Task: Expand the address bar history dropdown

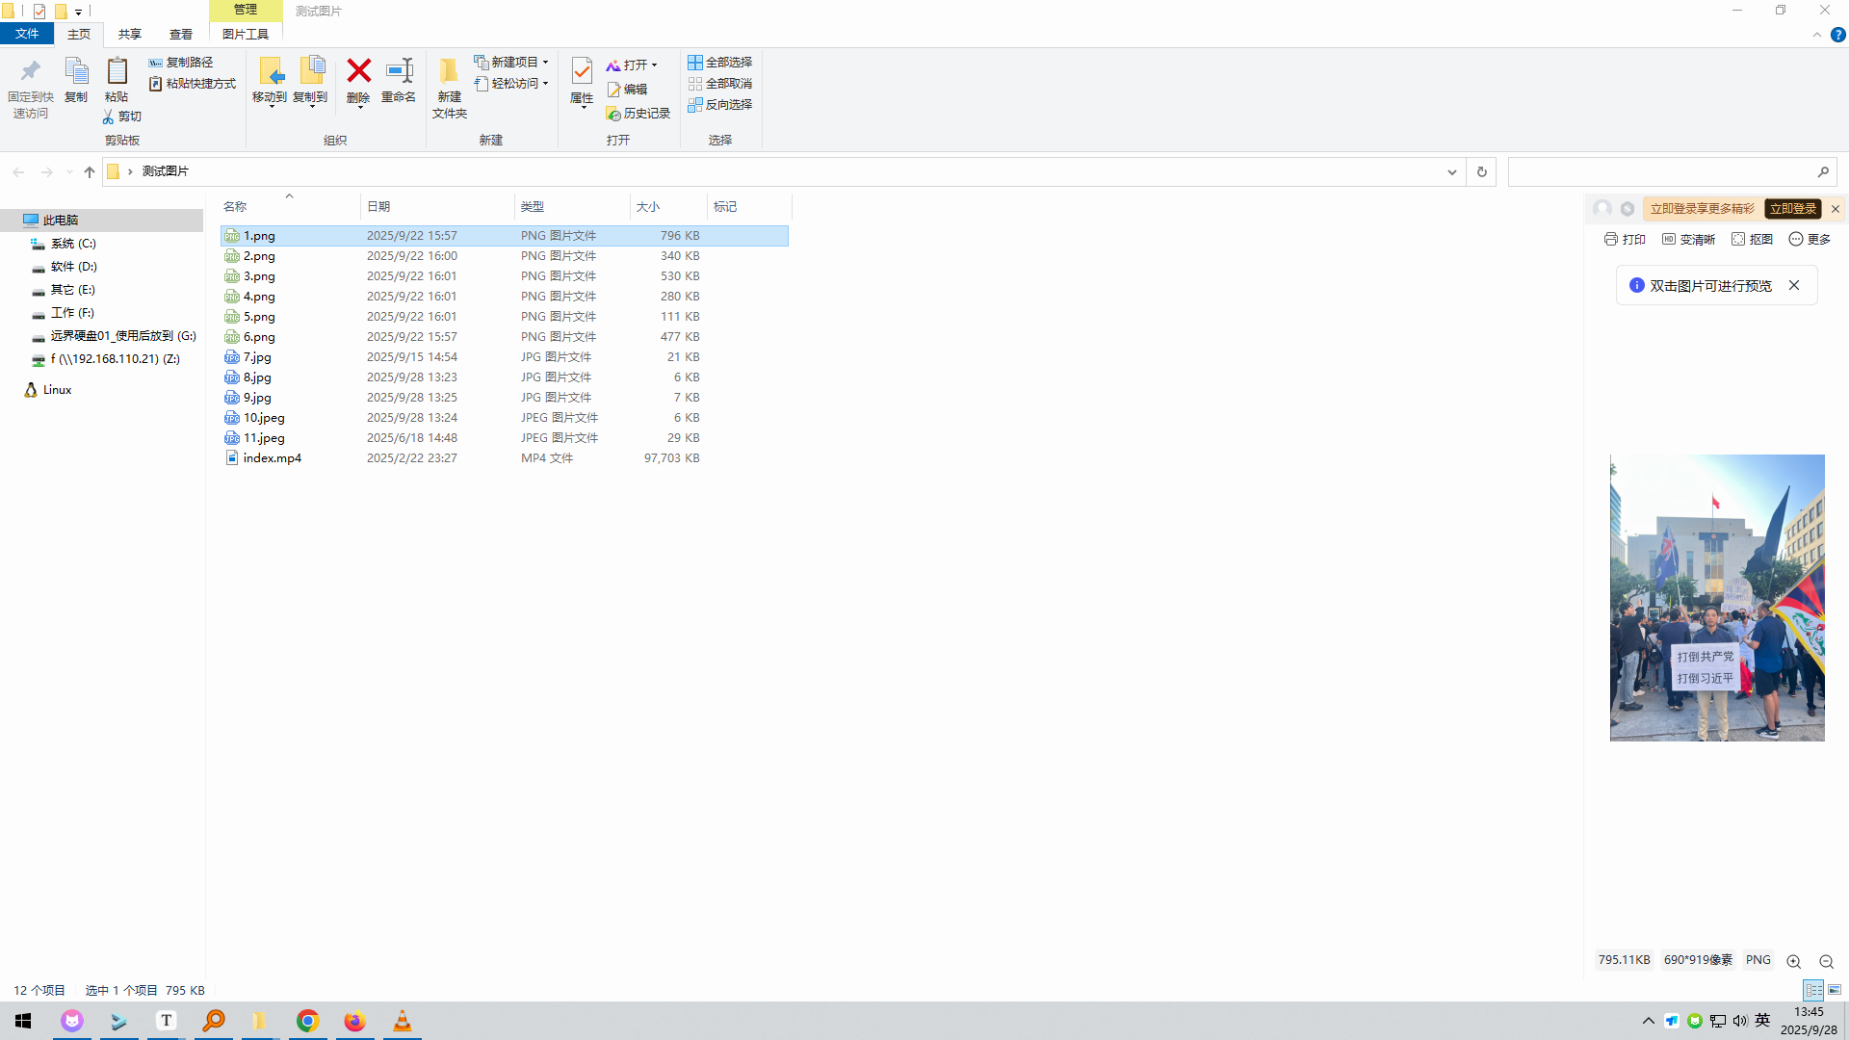Action: (1451, 172)
